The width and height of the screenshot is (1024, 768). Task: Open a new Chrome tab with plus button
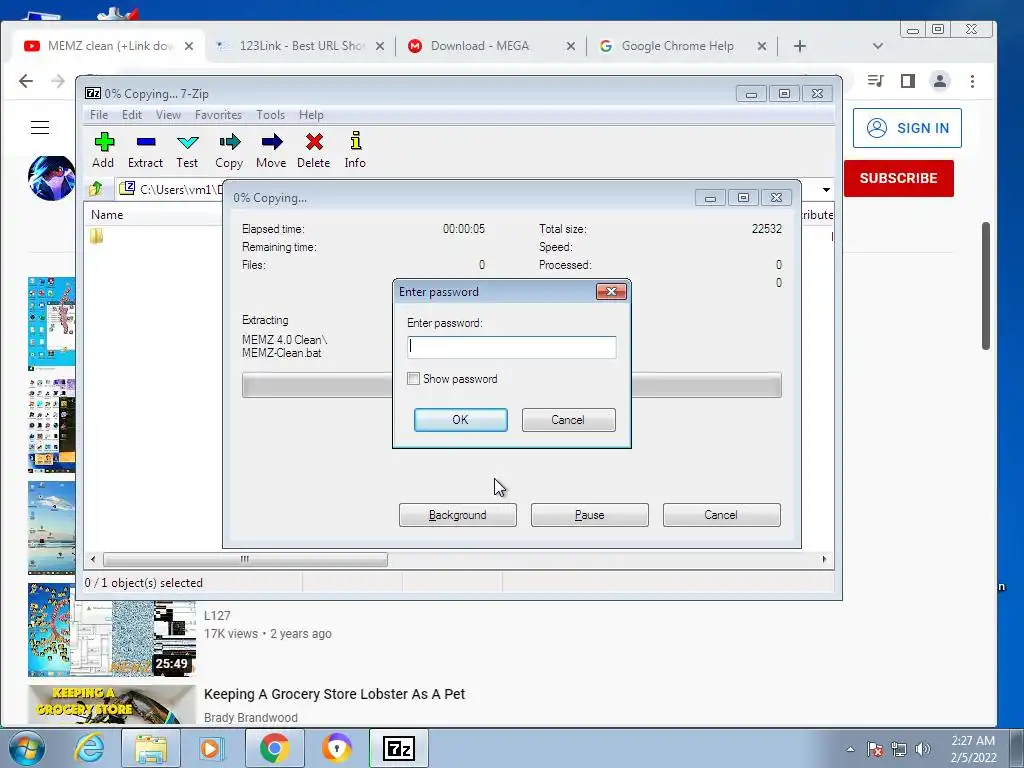[x=800, y=46]
